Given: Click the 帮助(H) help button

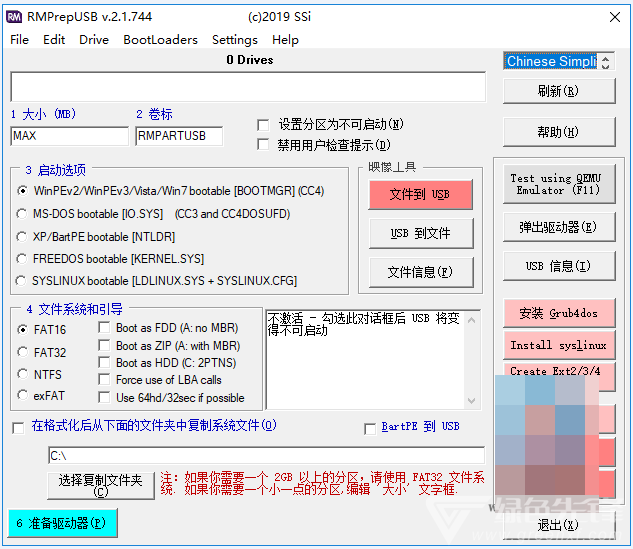Looking at the screenshot, I should coord(559,132).
